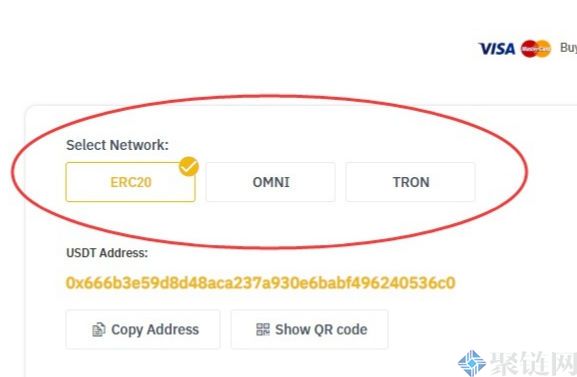Click the red oval annotation outline

270,96
